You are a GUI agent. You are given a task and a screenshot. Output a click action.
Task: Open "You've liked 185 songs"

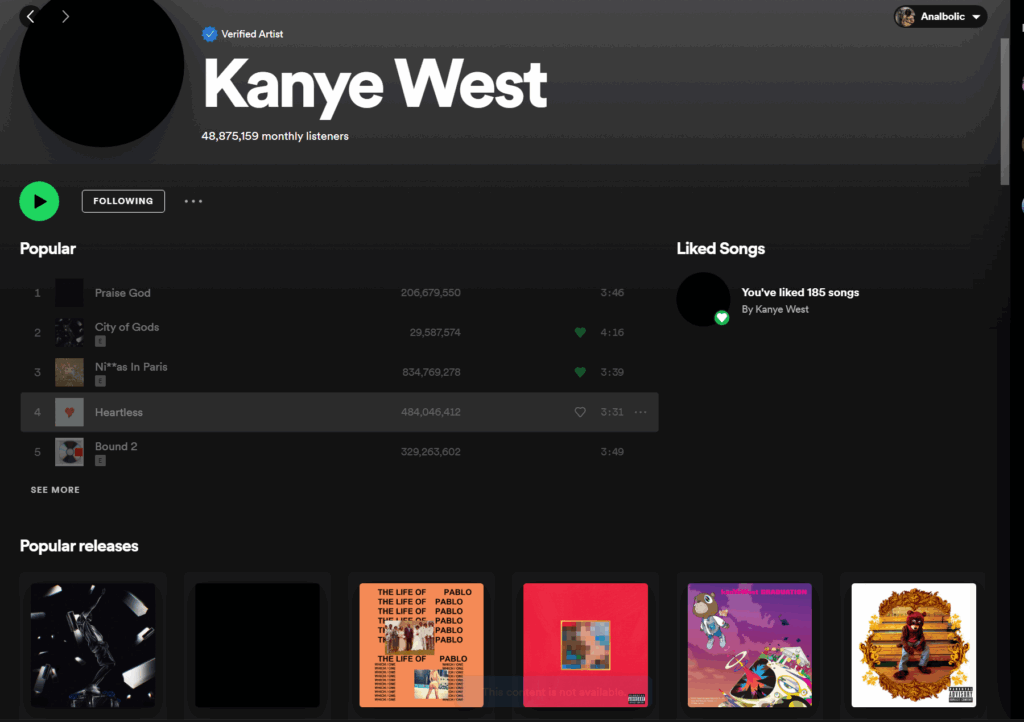800,292
